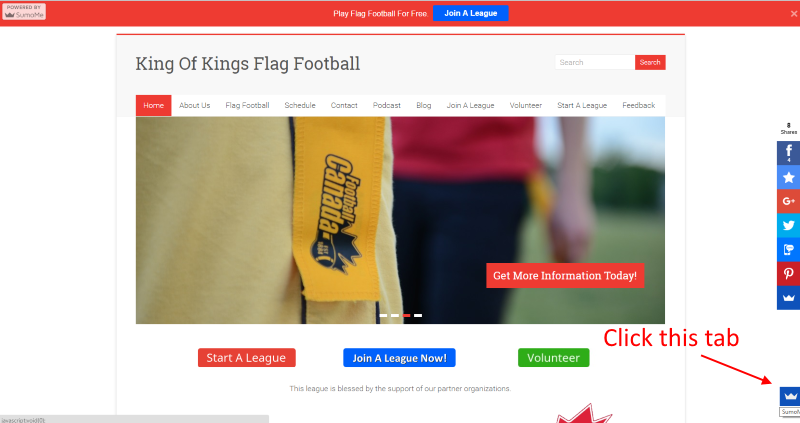Jump to the last slide indicator

point(418,315)
